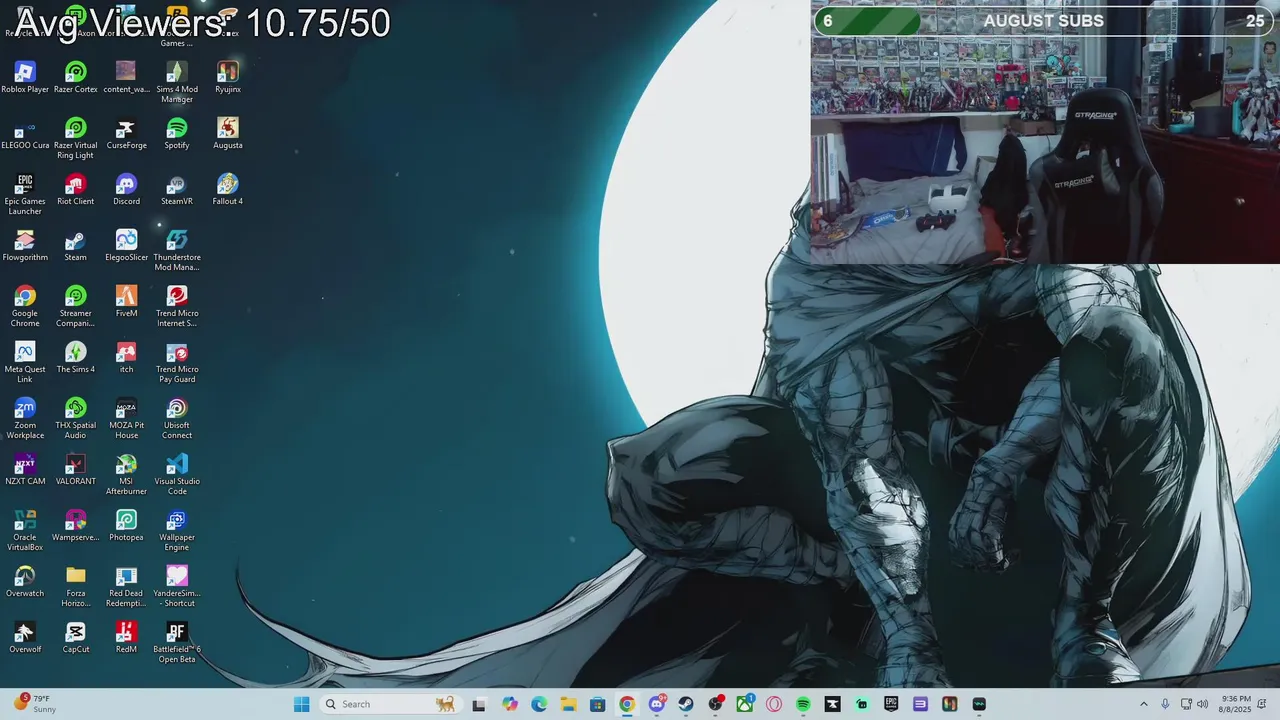Select the ElegooSlicer desktop icon
This screenshot has width=1280, height=720.
(x=126, y=245)
